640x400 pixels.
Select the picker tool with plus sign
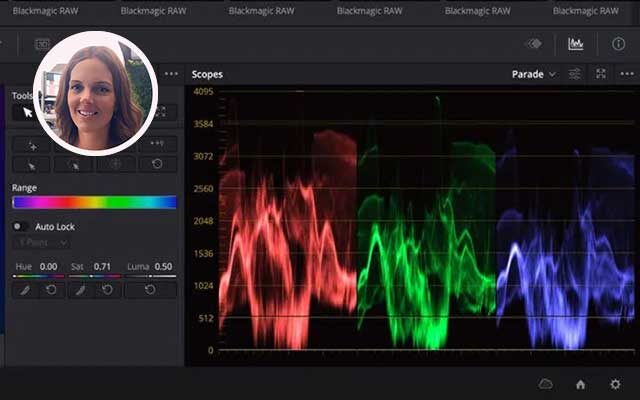[x=32, y=145]
